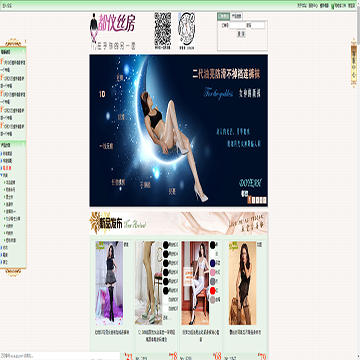Click the round seal image beside QR code
The height and width of the screenshot is (360, 360).
coord(186,31)
